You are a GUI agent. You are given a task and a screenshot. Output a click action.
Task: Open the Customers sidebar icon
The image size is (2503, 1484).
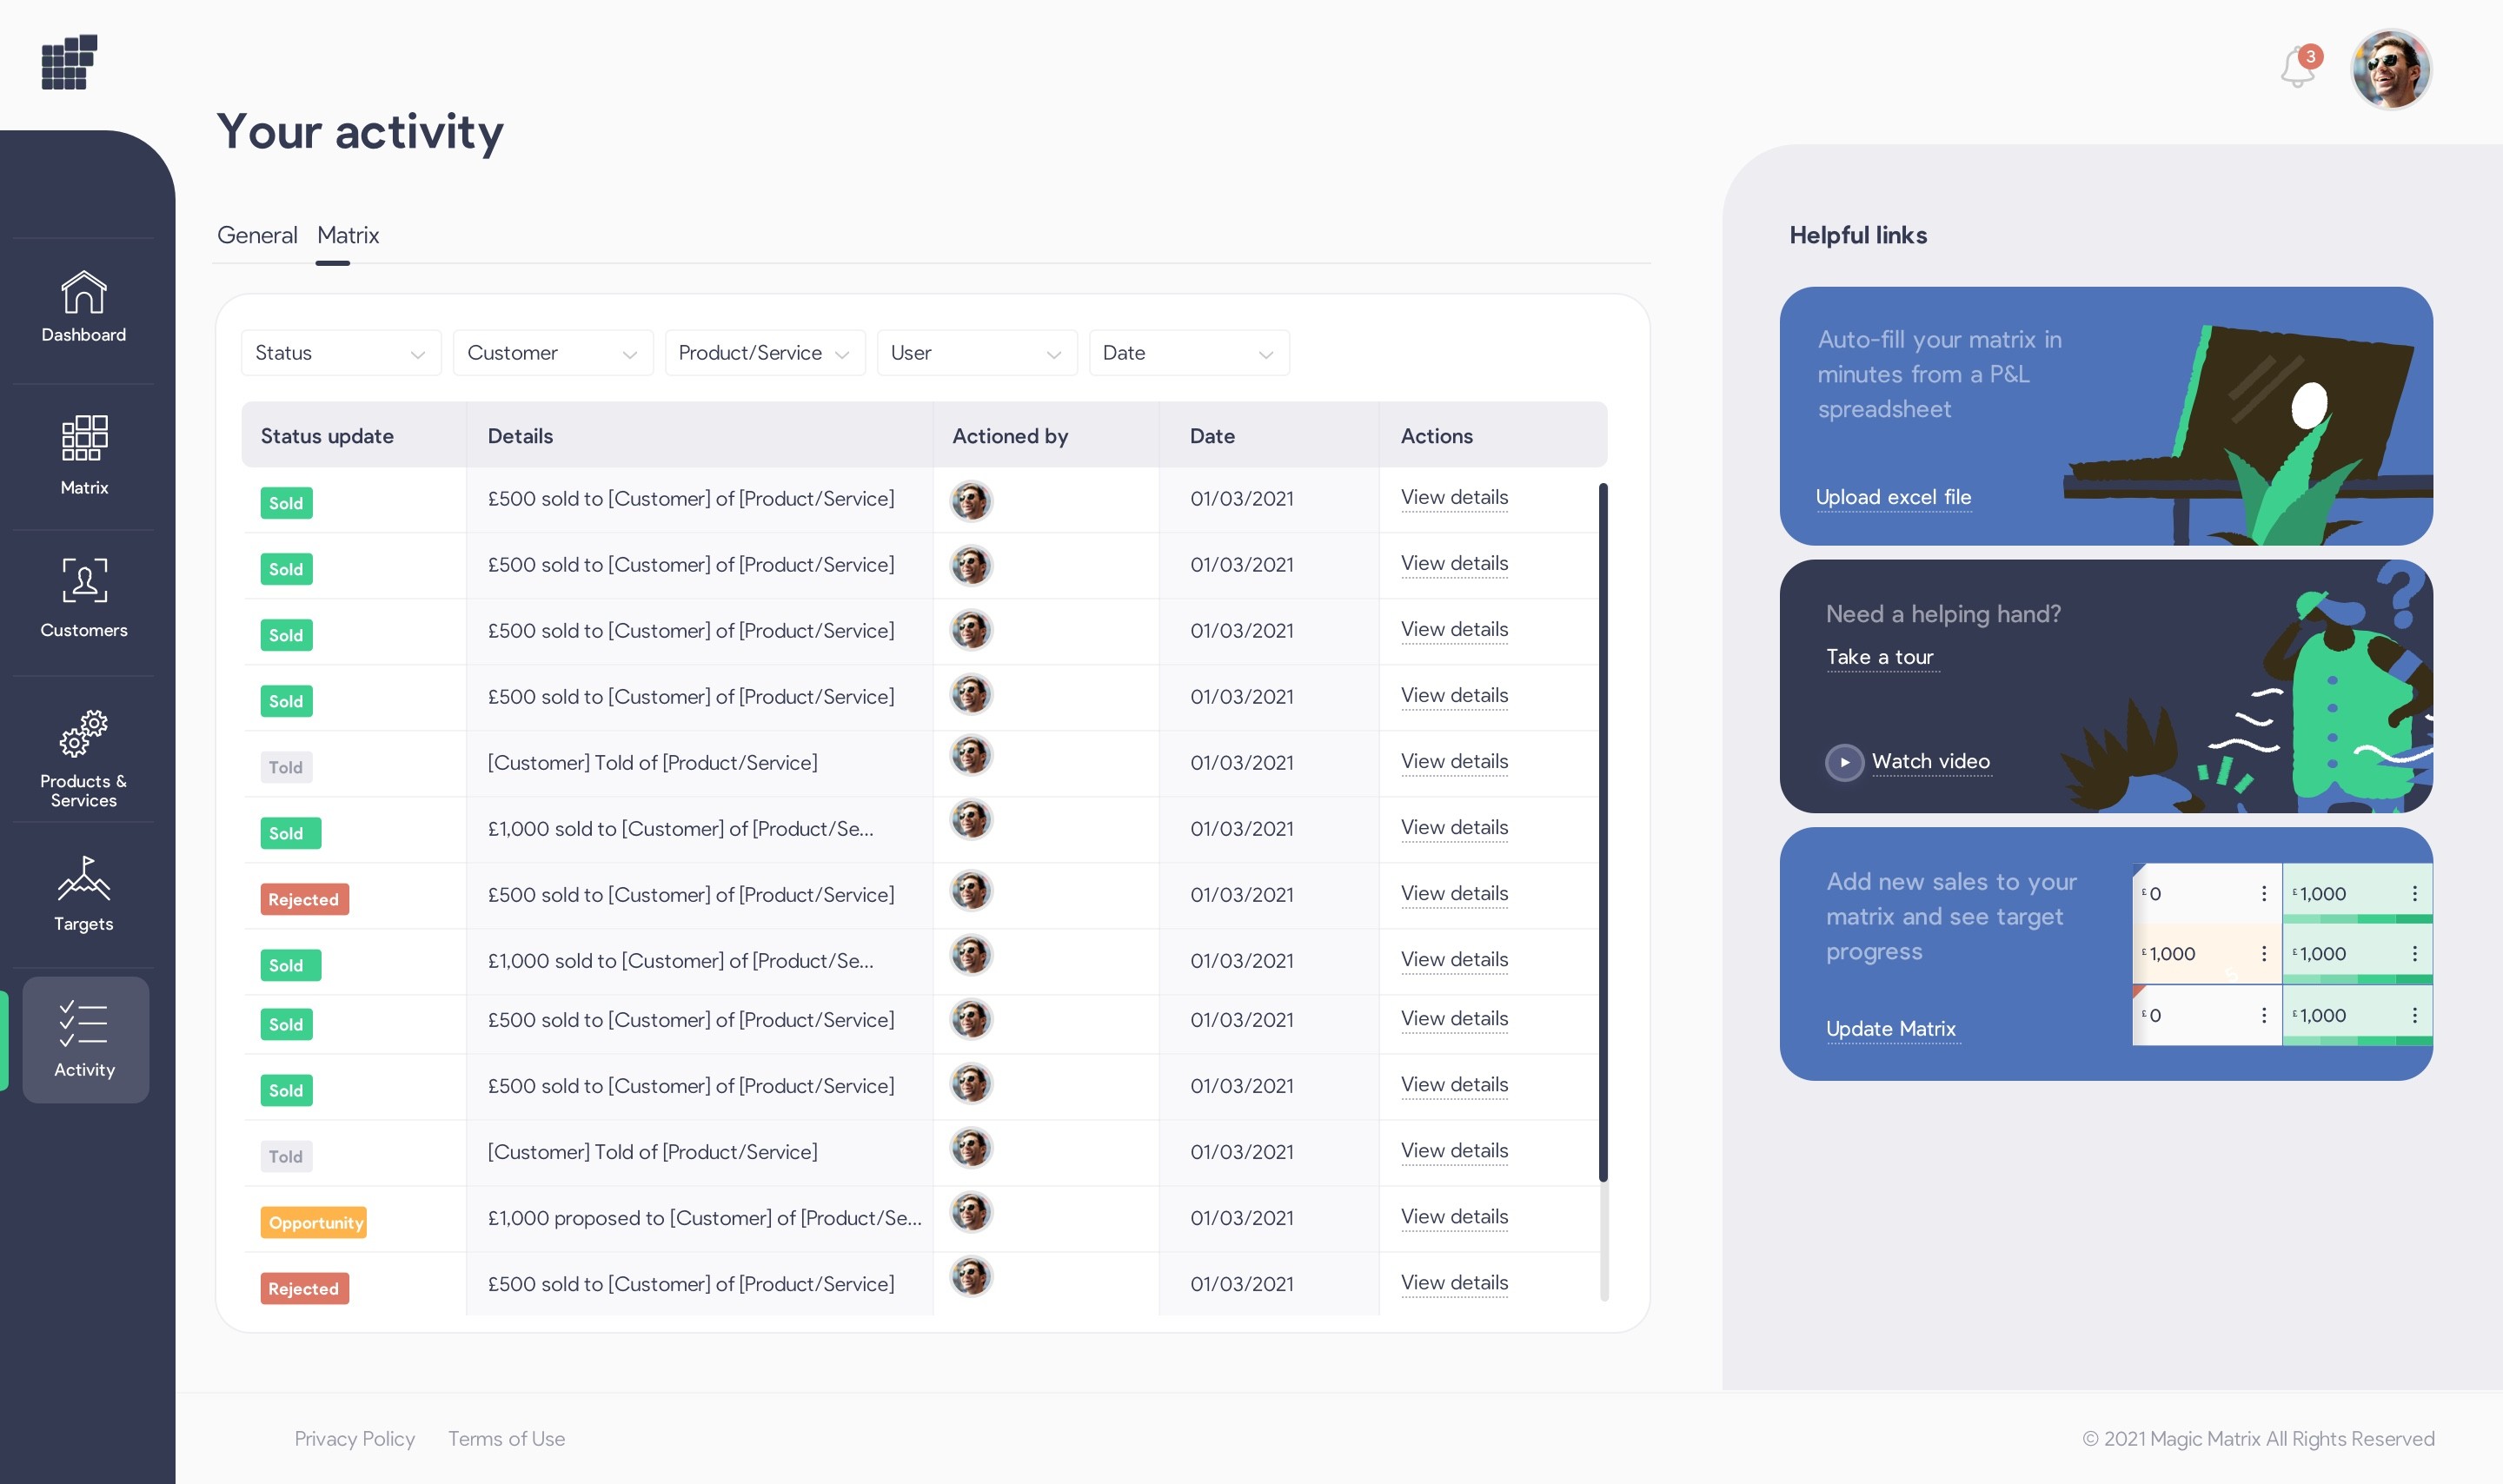coord(84,581)
